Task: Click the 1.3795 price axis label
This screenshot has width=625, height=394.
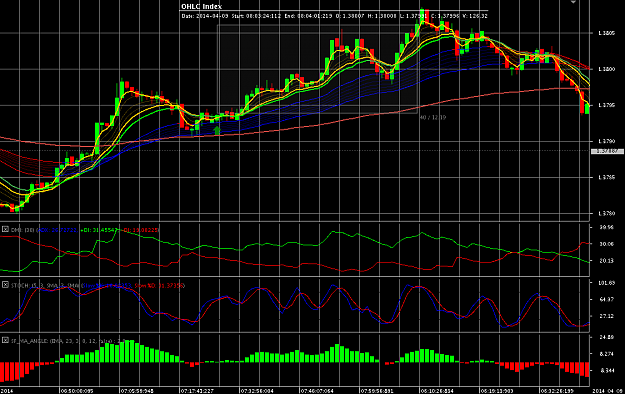Action: click(606, 105)
